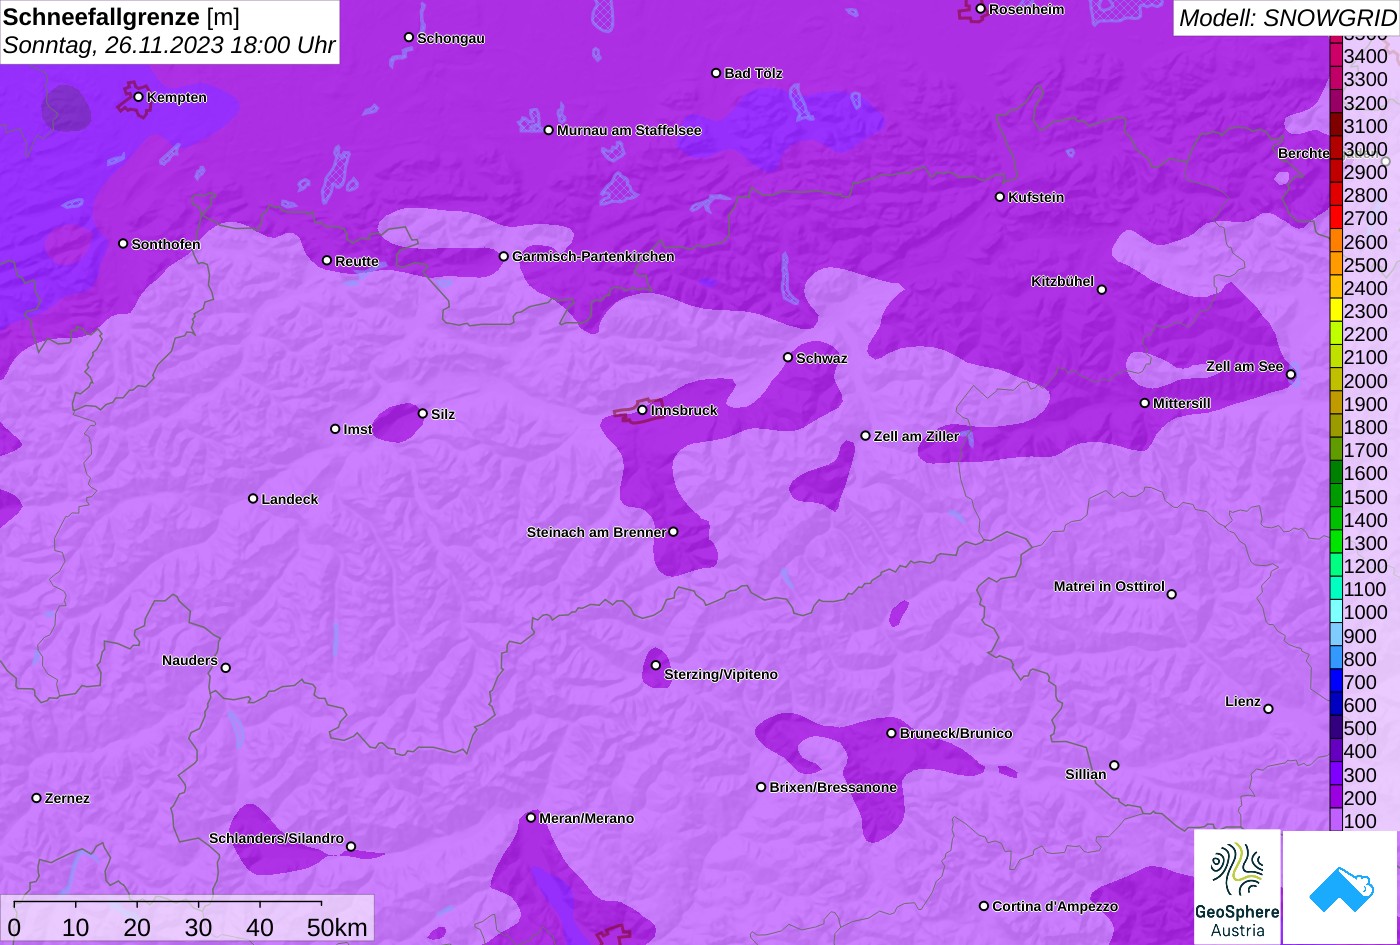The height and width of the screenshot is (945, 1400).
Task: Select the Bruneck/Brunico location marker
Action: (x=891, y=733)
